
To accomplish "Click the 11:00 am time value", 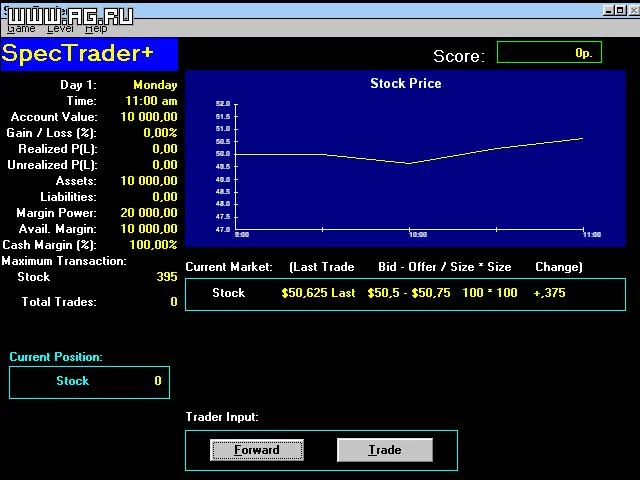I will coord(151,101).
